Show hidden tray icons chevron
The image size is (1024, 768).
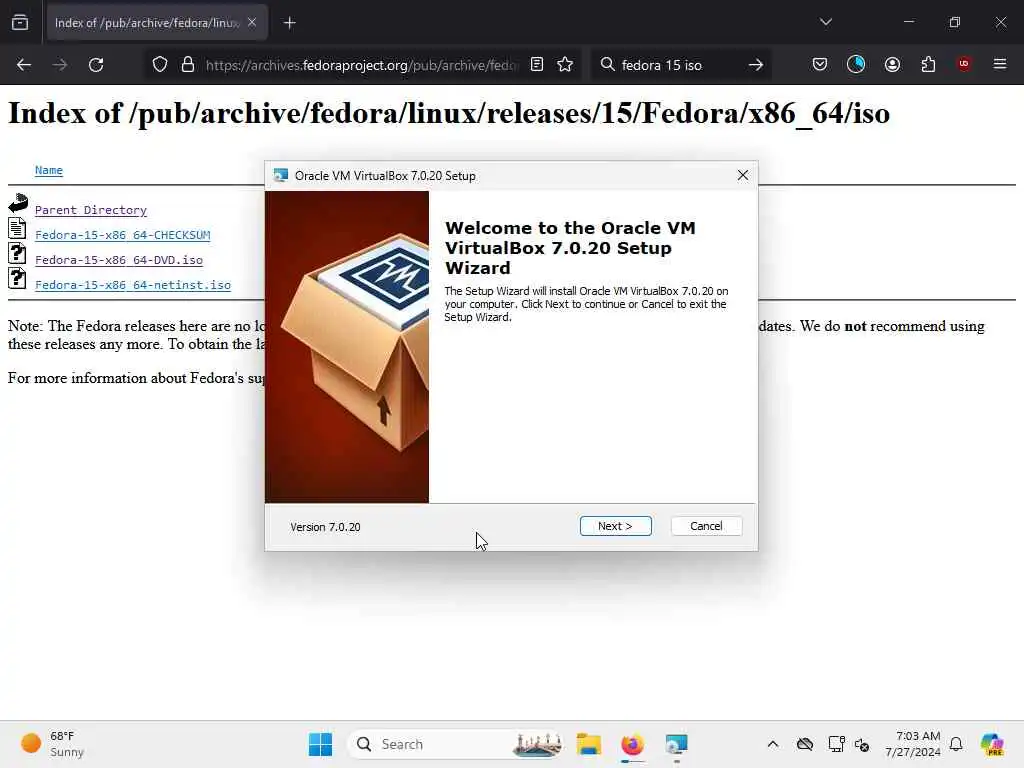point(773,744)
